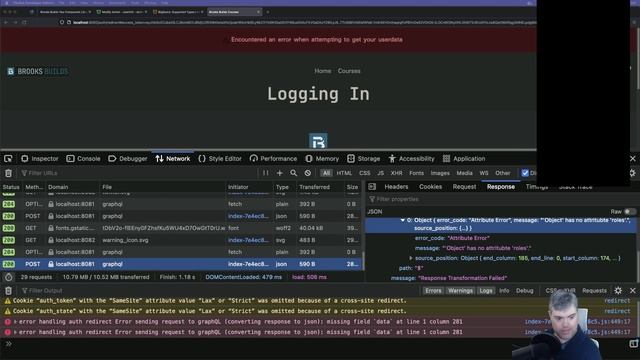Toggle the Warnings console filter
Image resolution: width=640 pixels, height=360 pixels.
460,291
